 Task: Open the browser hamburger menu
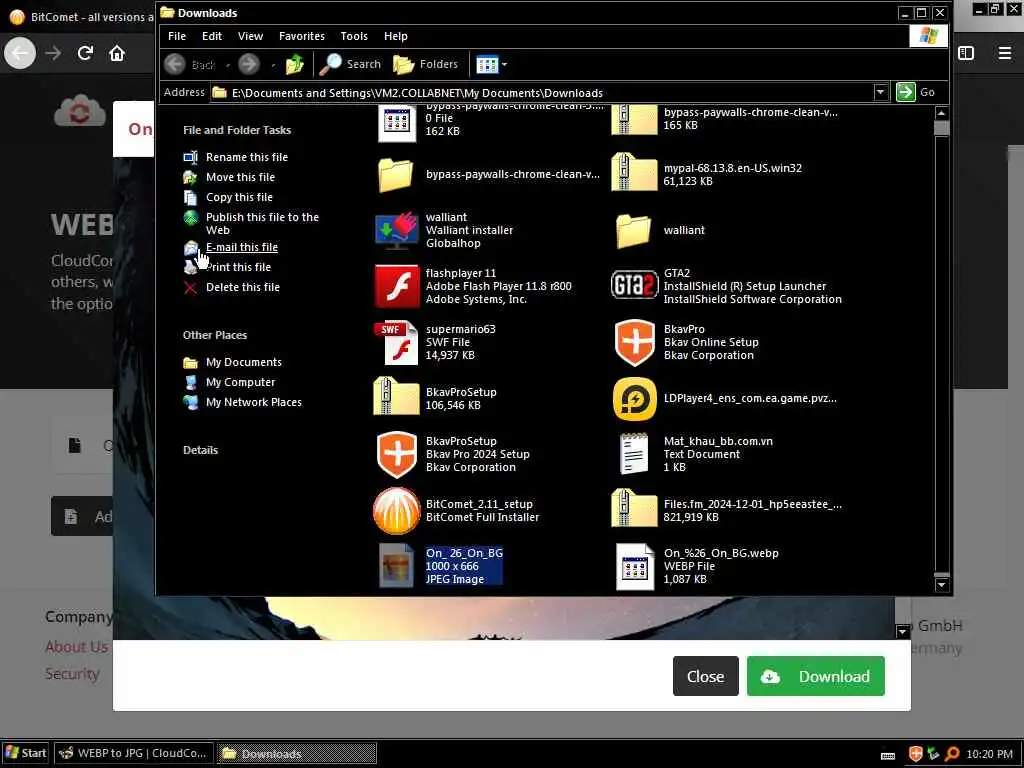[x=1004, y=53]
